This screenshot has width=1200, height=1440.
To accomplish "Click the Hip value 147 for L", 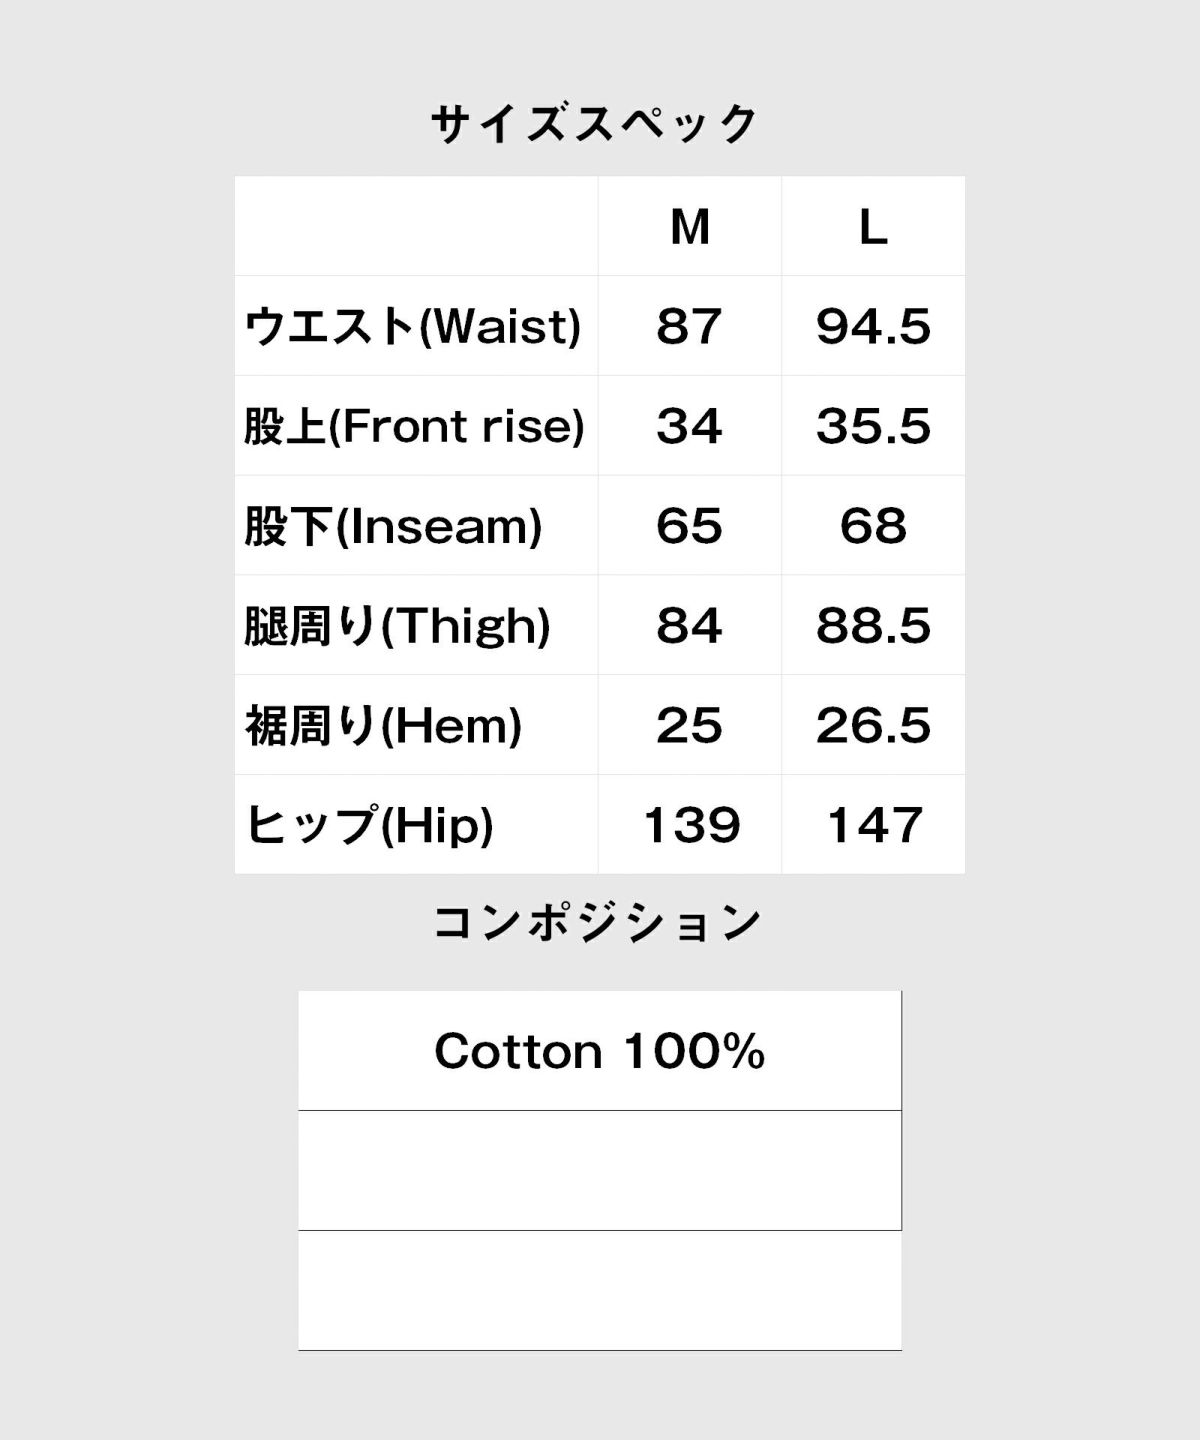I will [x=874, y=826].
